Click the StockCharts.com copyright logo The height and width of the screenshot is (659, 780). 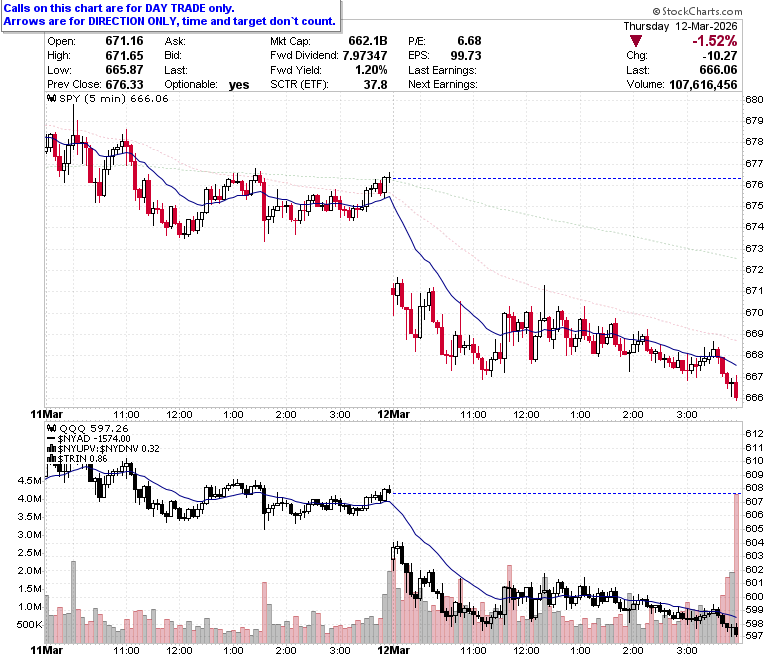click(x=697, y=11)
